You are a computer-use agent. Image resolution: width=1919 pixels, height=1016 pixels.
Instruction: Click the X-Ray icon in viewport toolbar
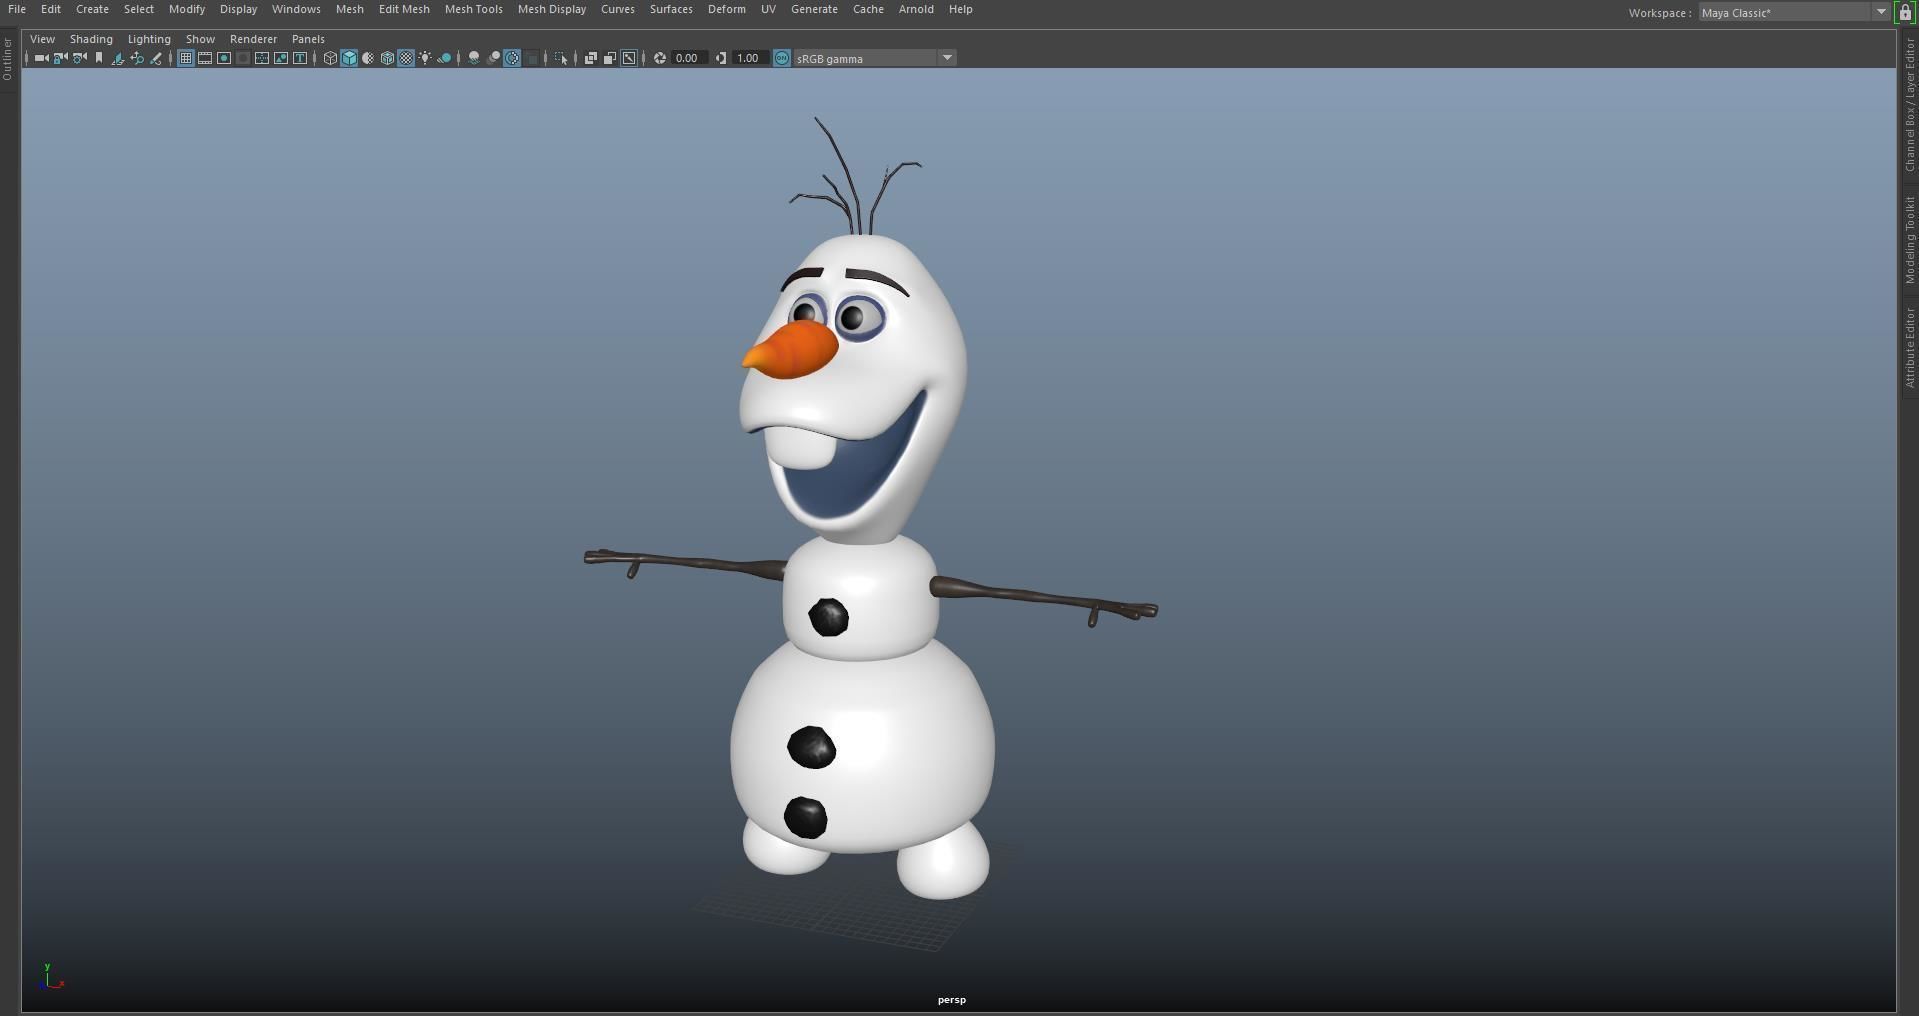point(591,58)
